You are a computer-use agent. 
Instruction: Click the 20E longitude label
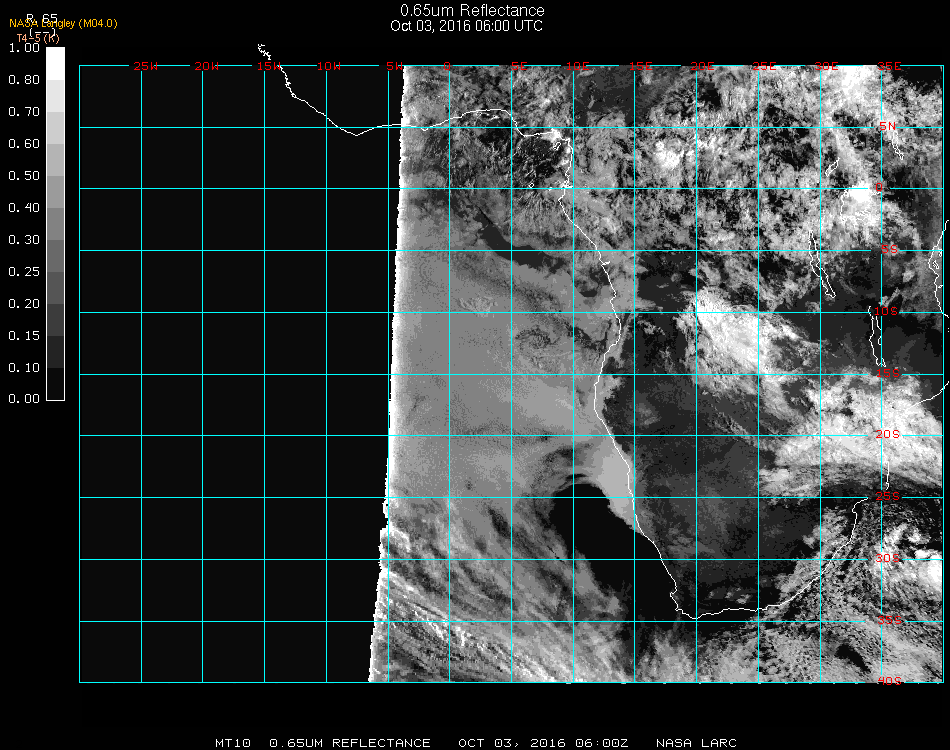click(x=703, y=67)
